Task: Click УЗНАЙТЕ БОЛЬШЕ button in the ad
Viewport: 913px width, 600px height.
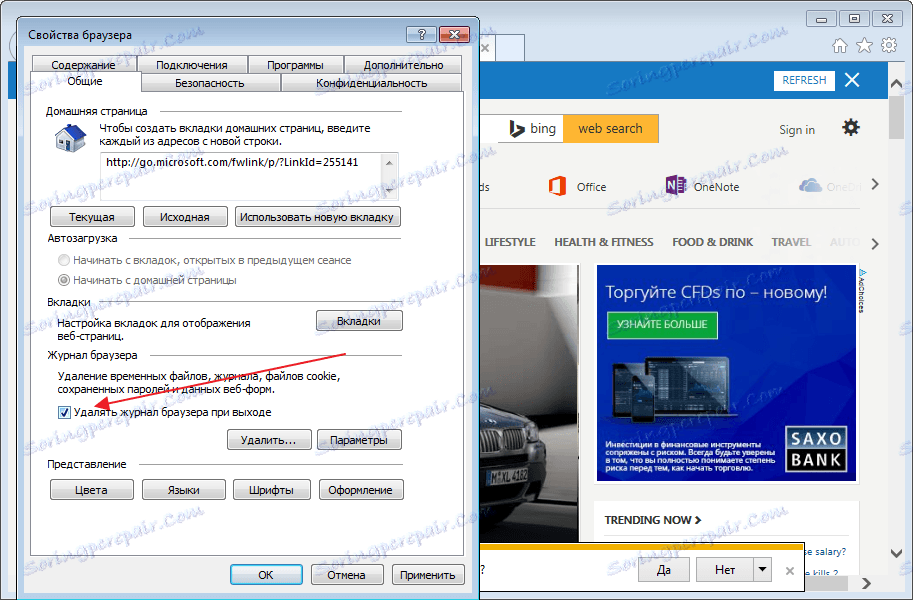Action: tap(662, 325)
